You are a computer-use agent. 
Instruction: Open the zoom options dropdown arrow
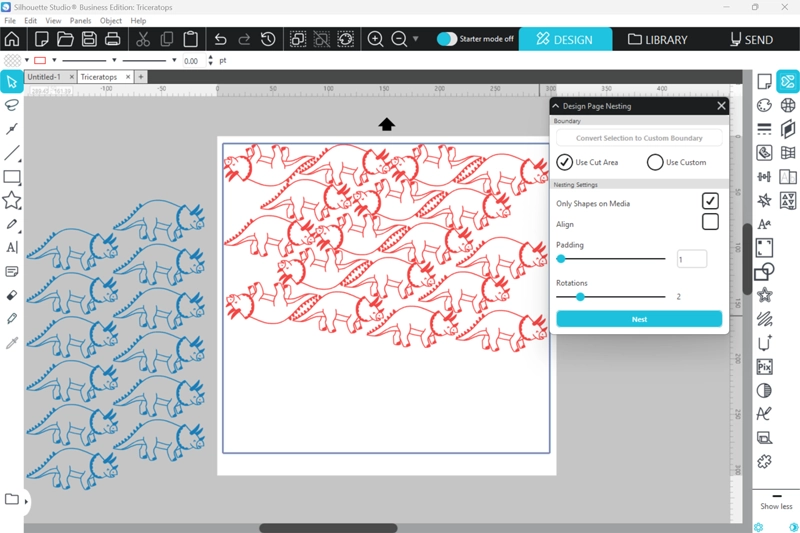pos(416,39)
